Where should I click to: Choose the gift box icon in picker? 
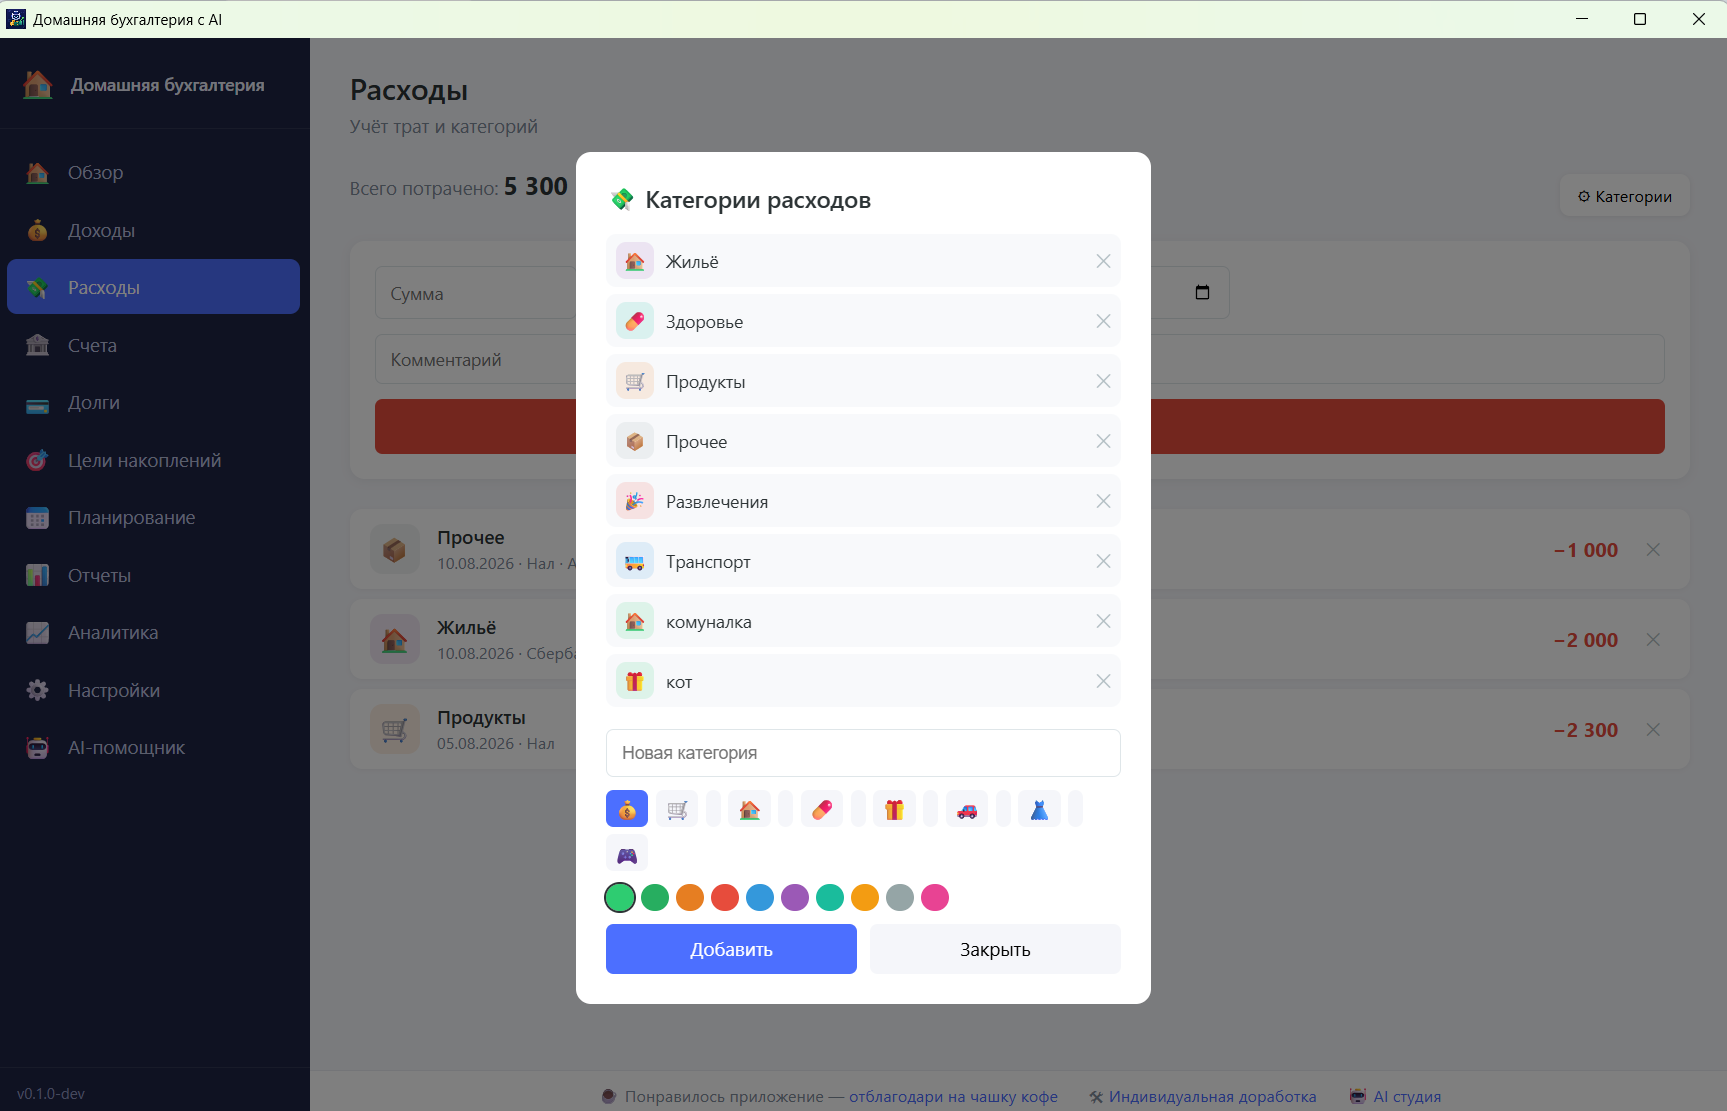[x=895, y=809]
